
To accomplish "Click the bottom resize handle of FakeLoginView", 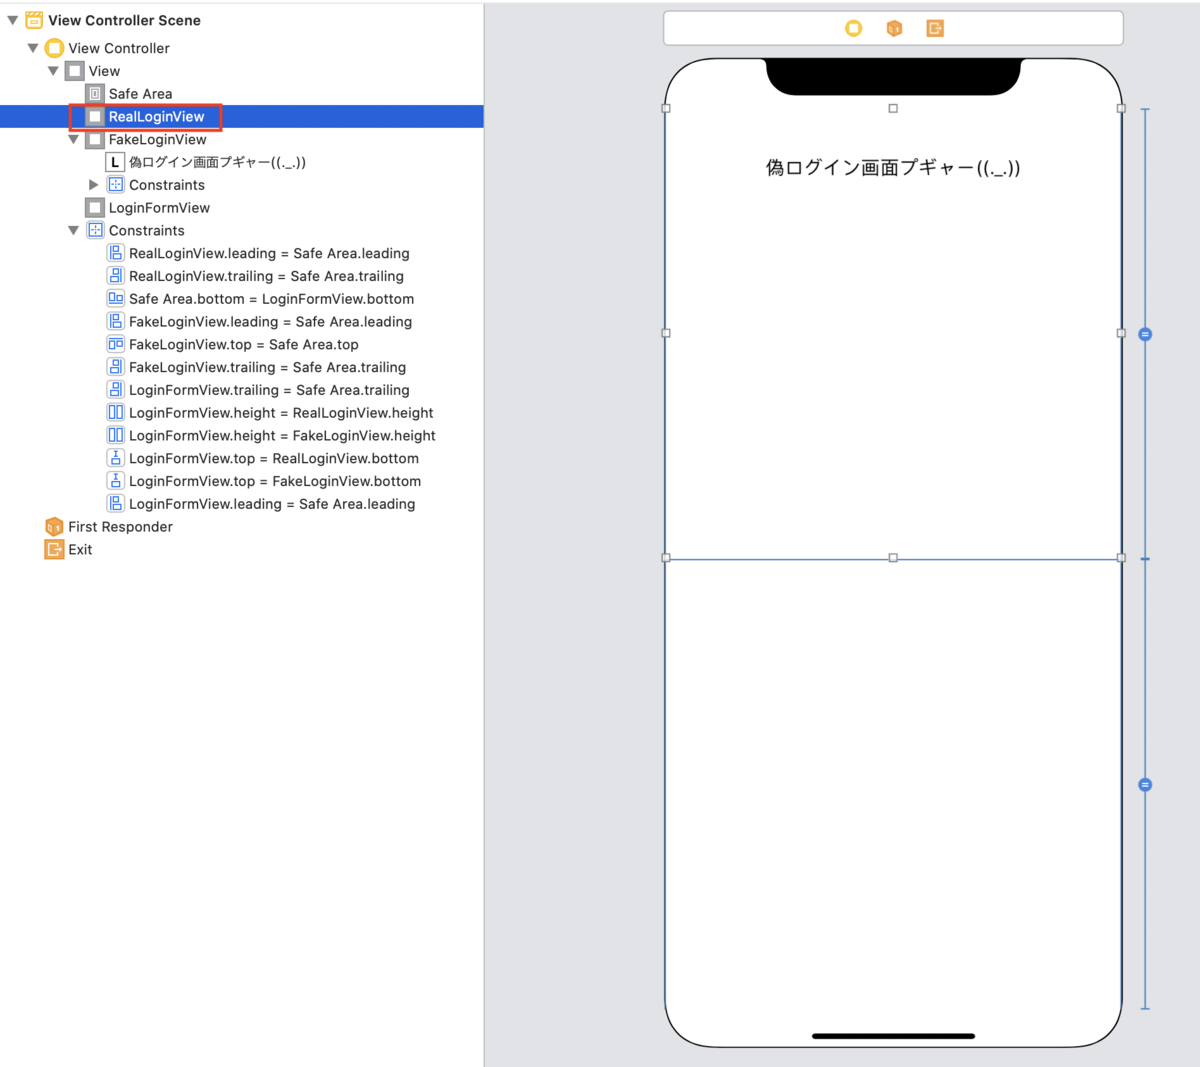I will coord(893,557).
